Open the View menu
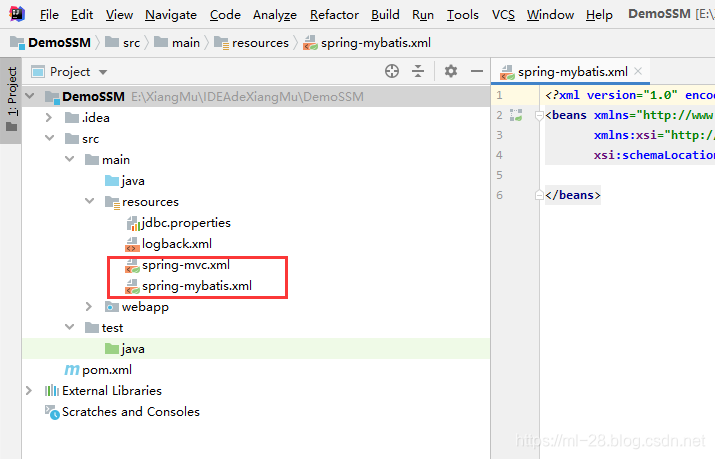This screenshot has height=459, width=715. pos(119,15)
